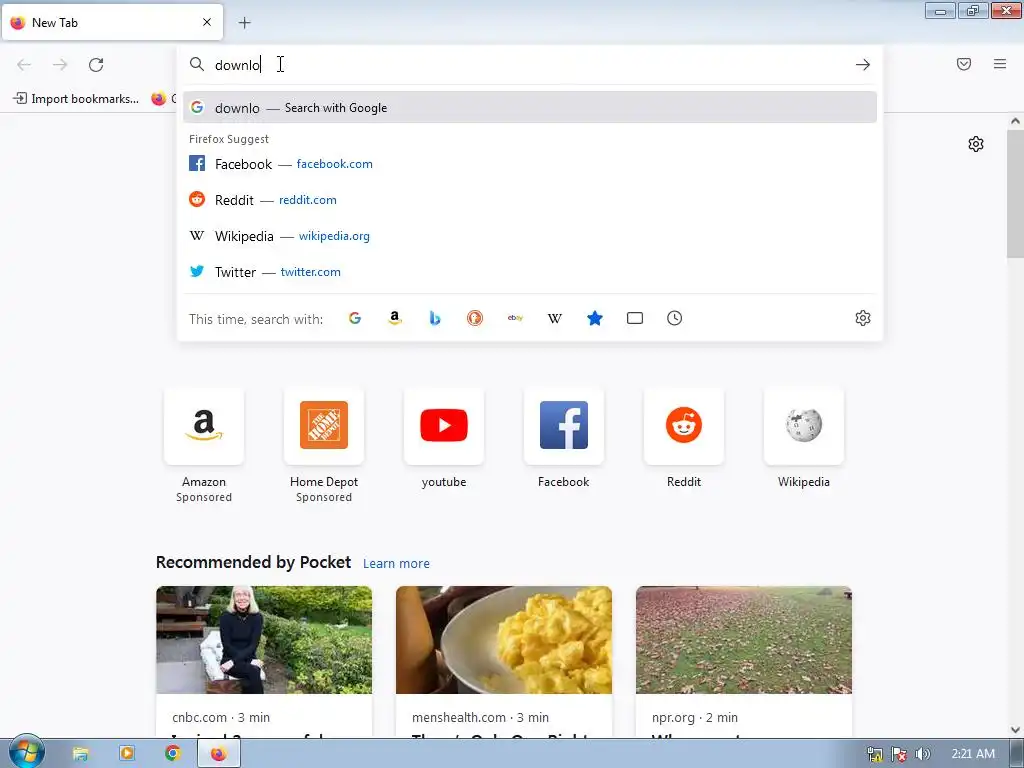This screenshot has width=1024, height=768.
Task: Follow the Learn more Pocket link
Action: coord(396,564)
